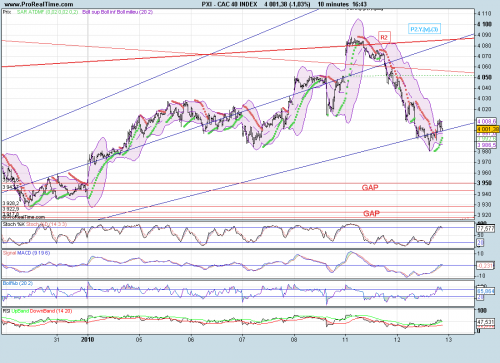Click the bold 3 950 price axis value
The width and height of the screenshot is (500, 363).
click(484, 183)
